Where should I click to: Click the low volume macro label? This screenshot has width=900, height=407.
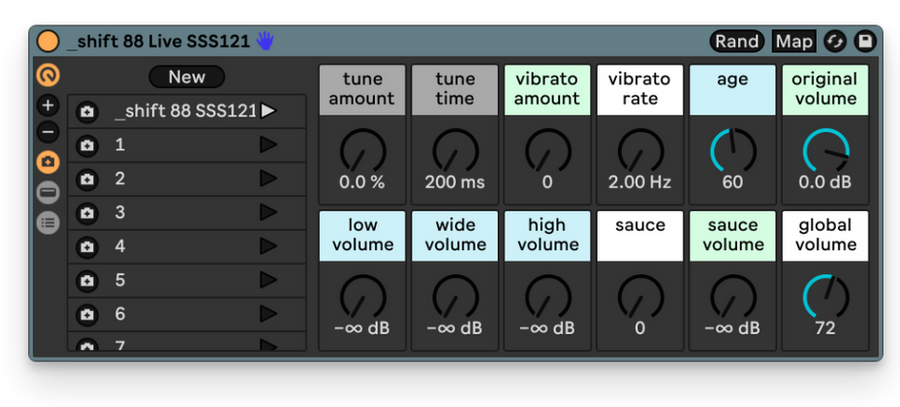point(363,236)
